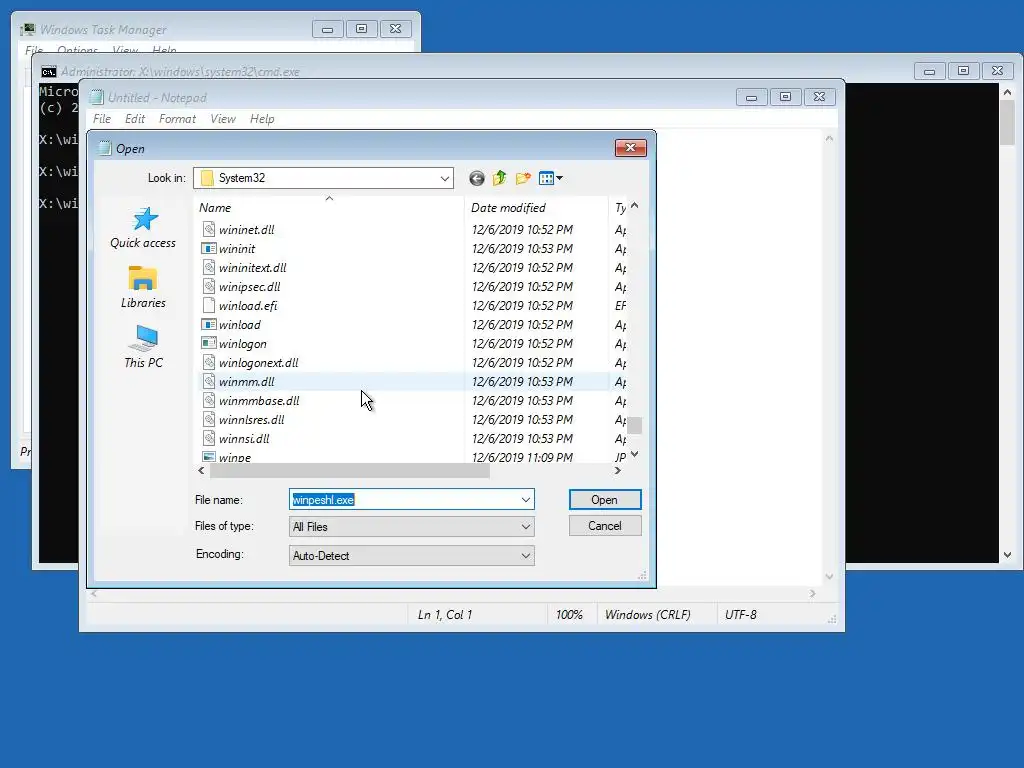Viewport: 1024px width, 768px height.
Task: Select the winmmbase.dll file name
Action: tap(259, 400)
